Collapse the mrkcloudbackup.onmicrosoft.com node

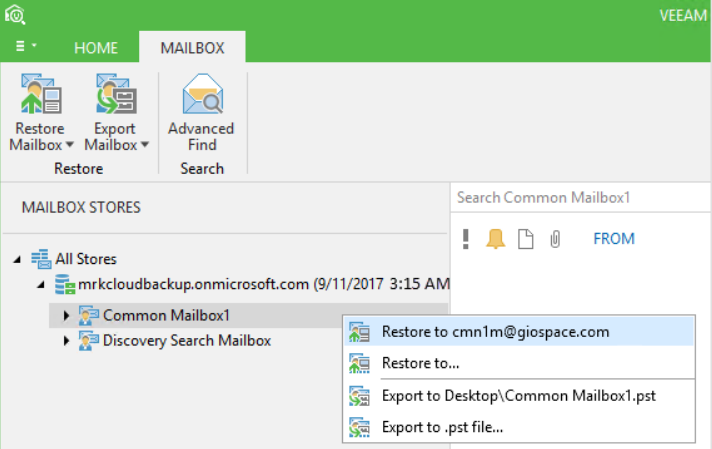pyautogui.click(x=41, y=285)
